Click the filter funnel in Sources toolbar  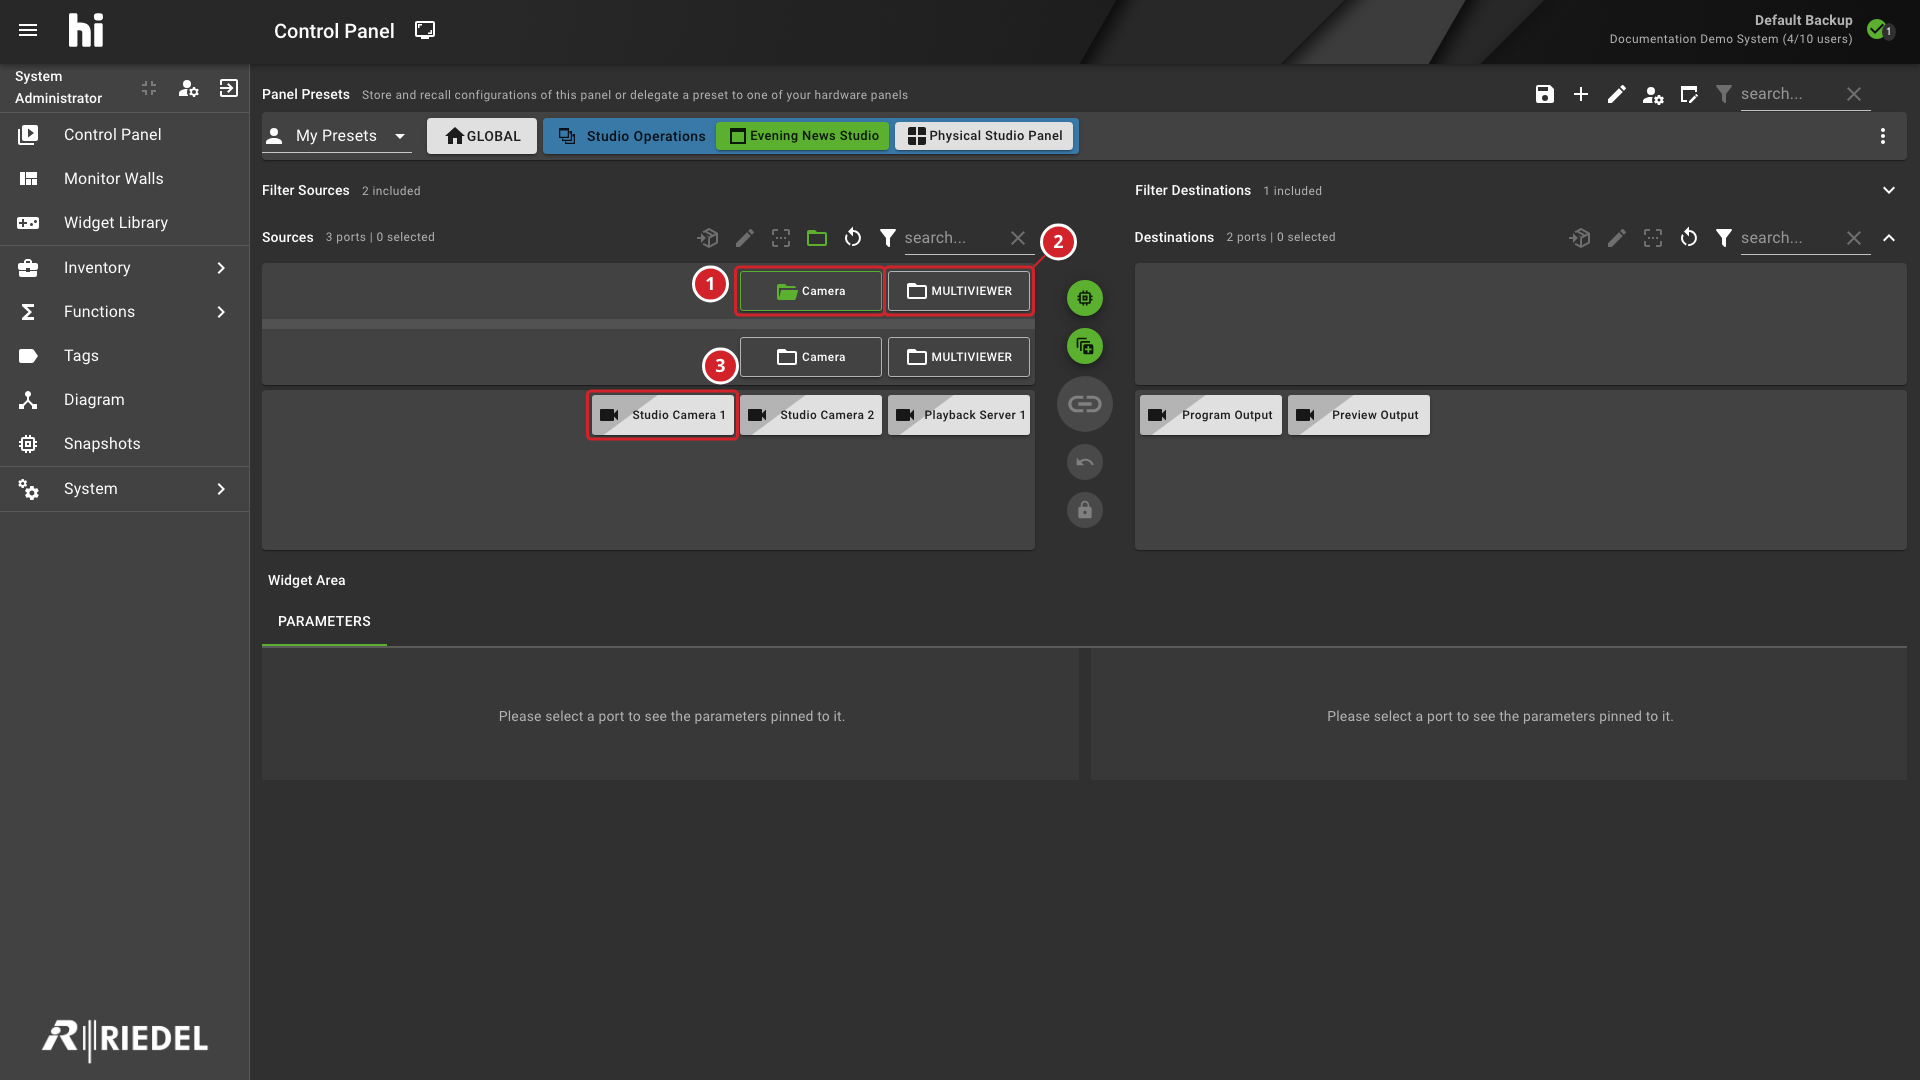888,238
